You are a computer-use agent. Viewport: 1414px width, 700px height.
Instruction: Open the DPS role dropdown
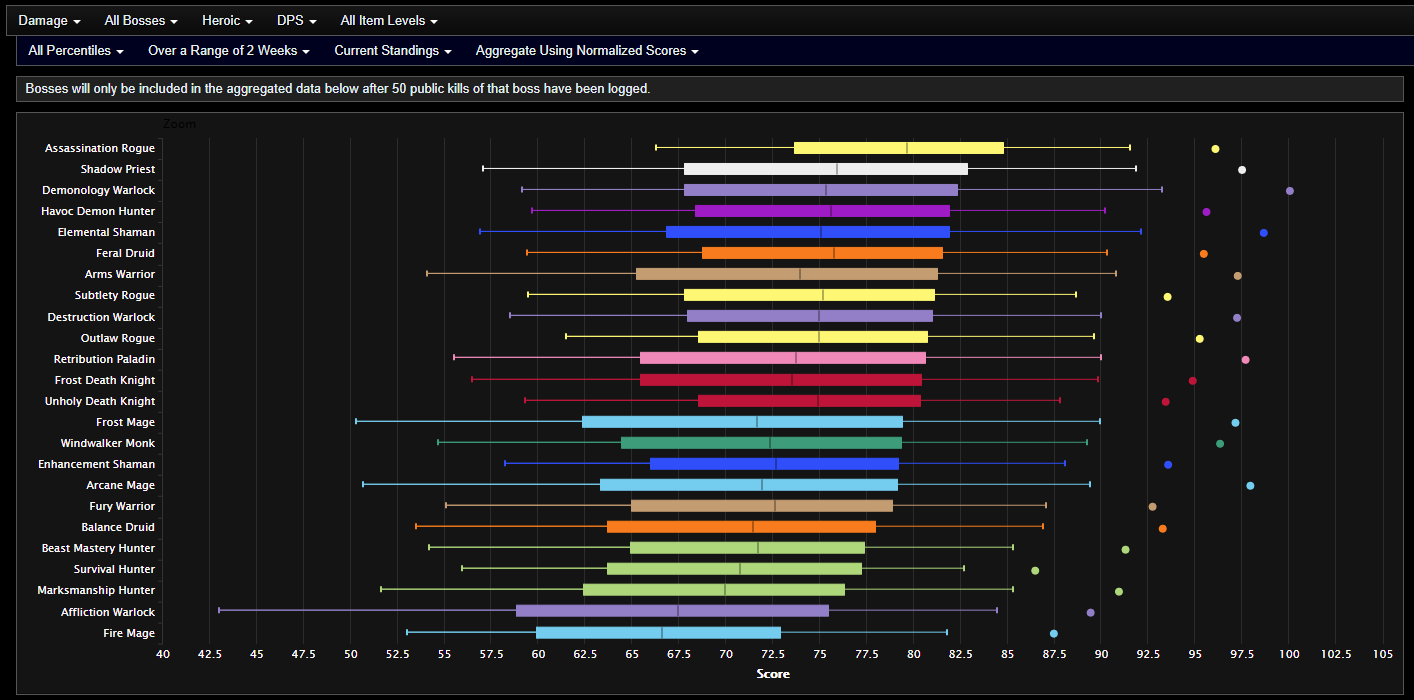coord(297,20)
